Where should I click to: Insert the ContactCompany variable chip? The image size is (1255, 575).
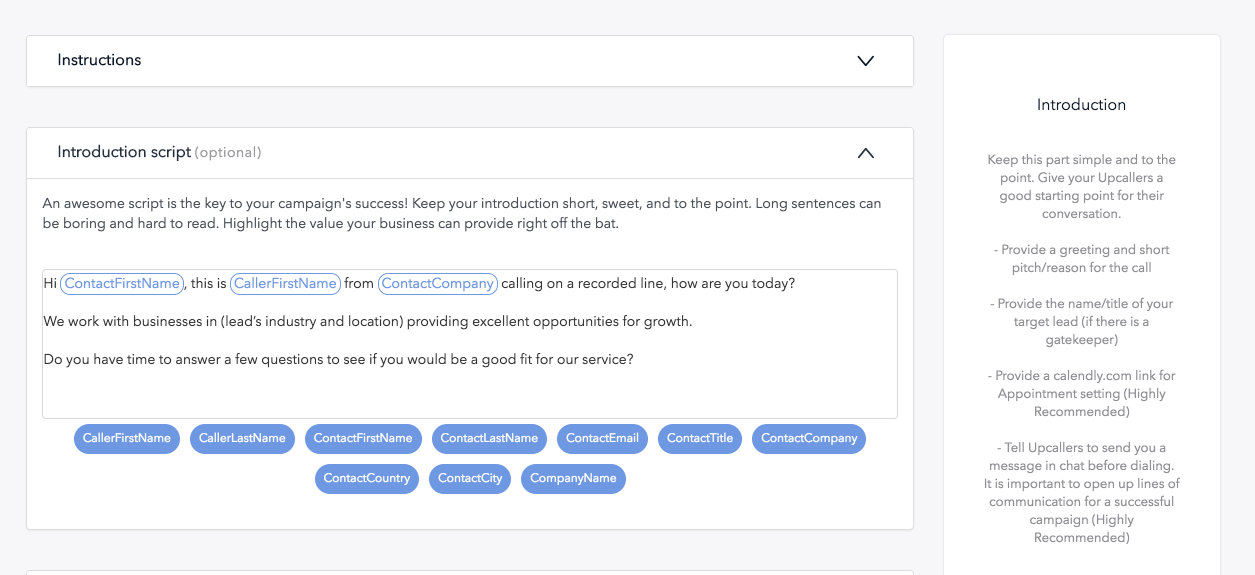809,439
